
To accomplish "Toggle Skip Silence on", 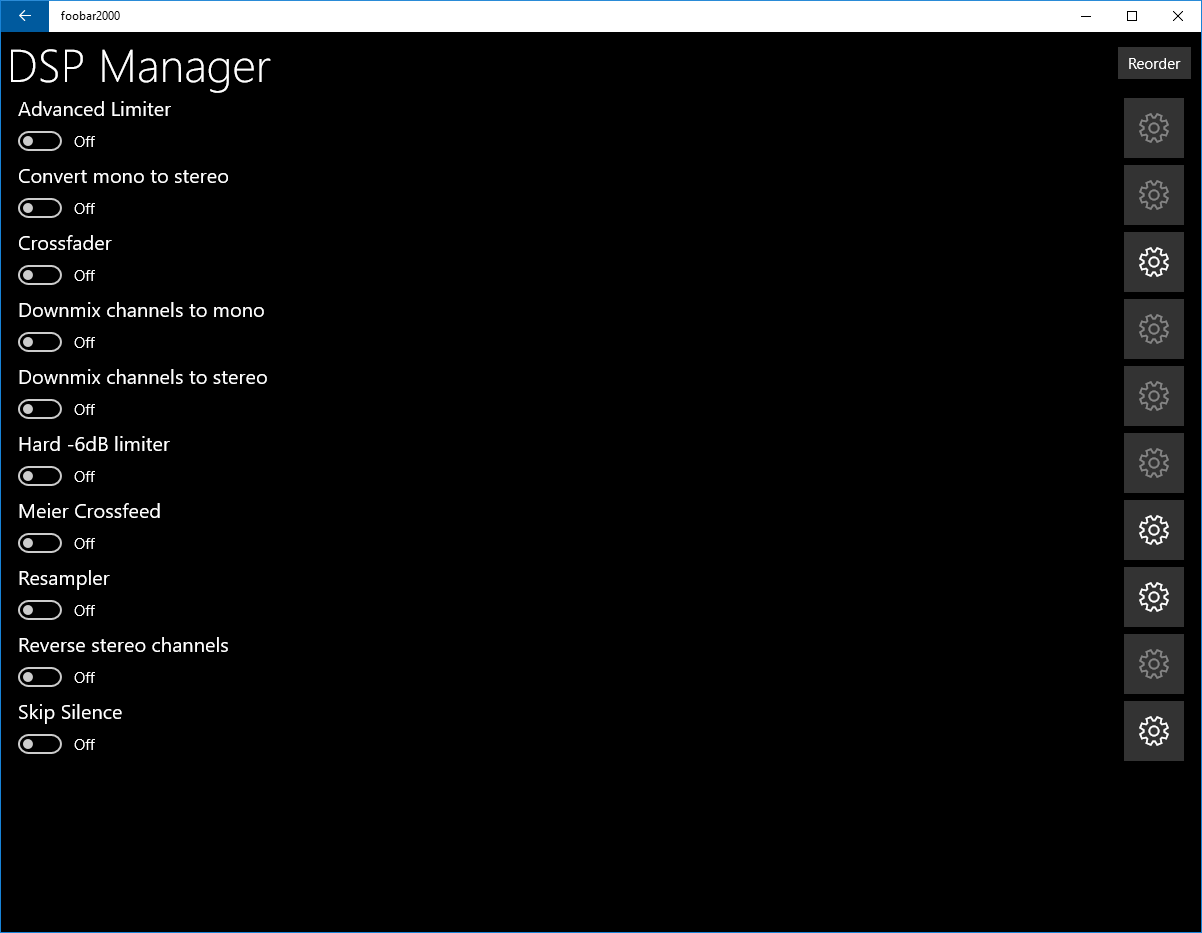I will click(x=40, y=743).
